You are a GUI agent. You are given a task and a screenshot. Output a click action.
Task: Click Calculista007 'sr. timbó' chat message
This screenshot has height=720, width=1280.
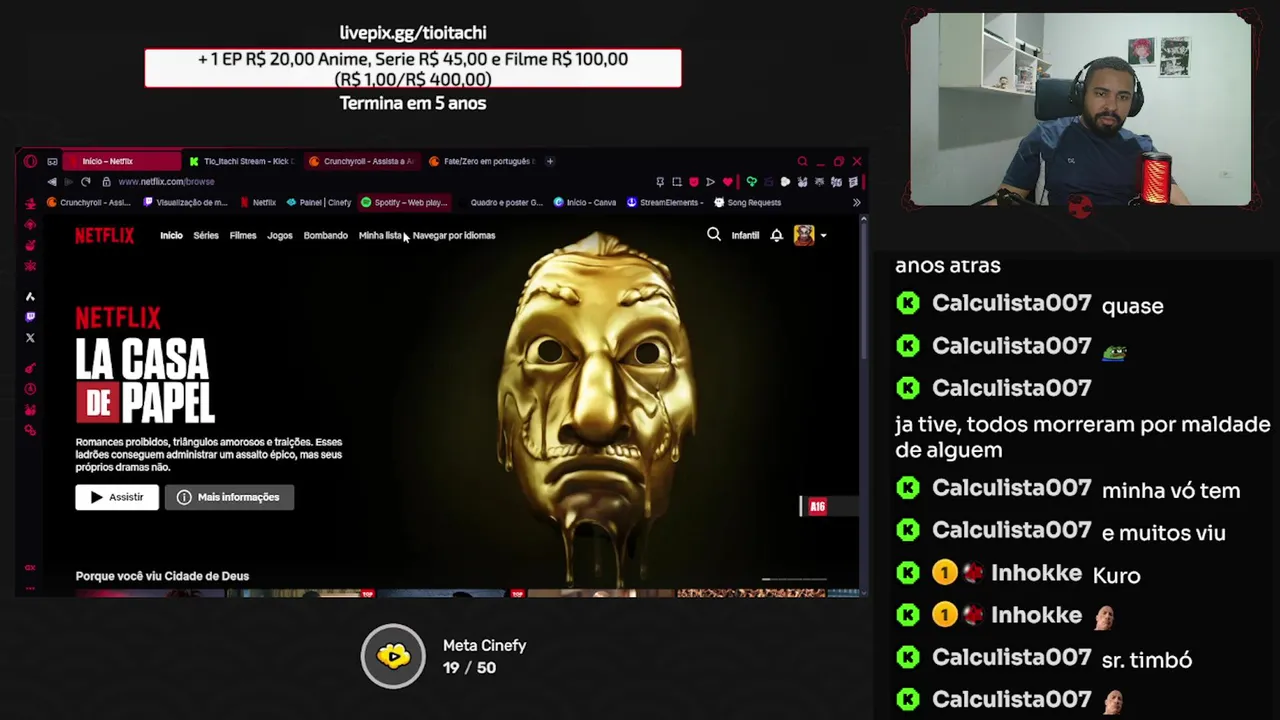coord(1147,660)
